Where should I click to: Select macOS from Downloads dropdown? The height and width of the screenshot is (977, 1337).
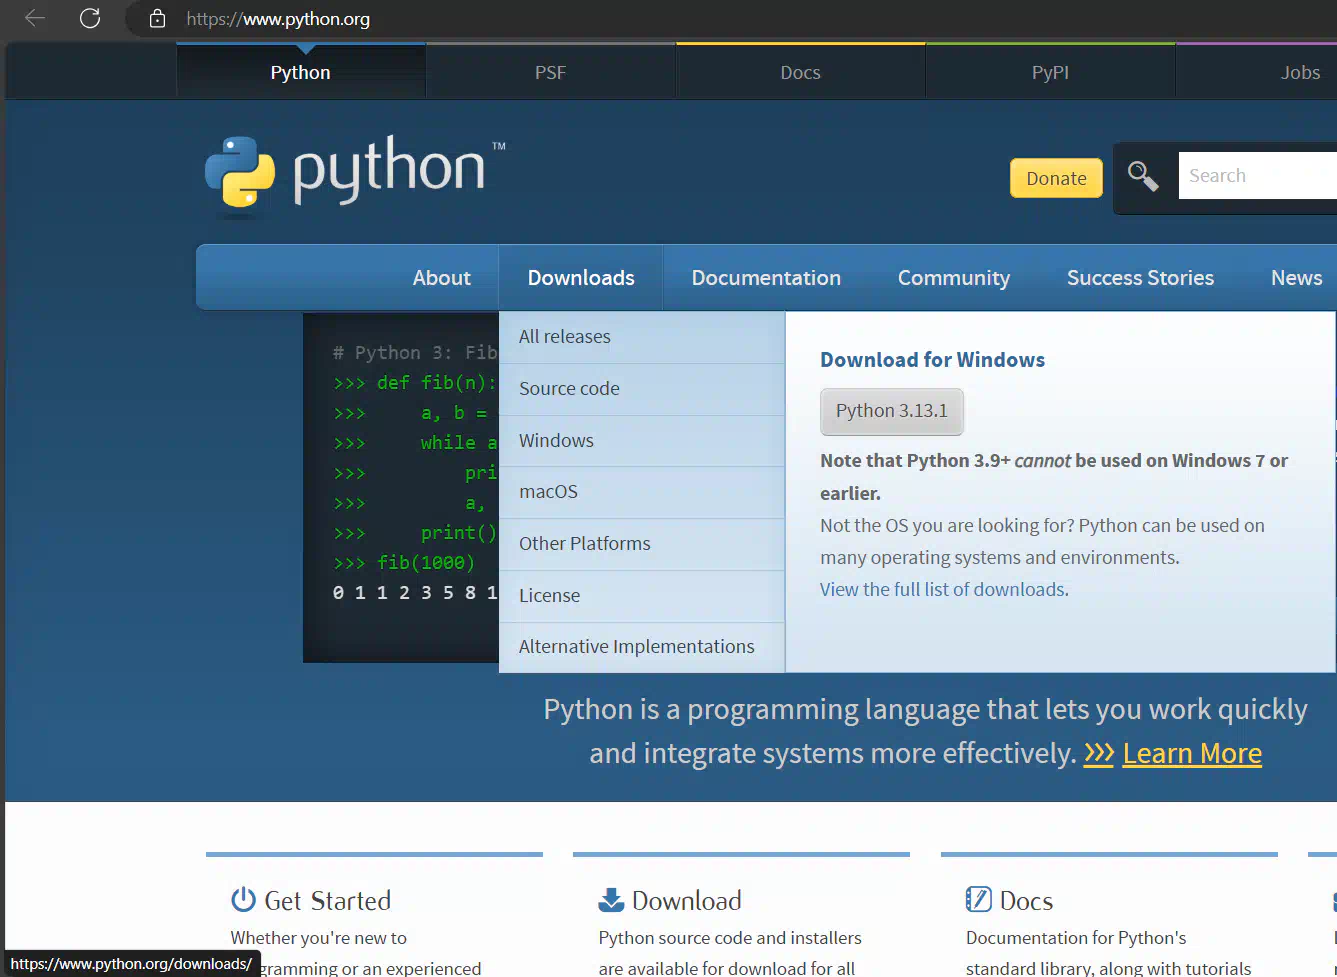click(642, 492)
